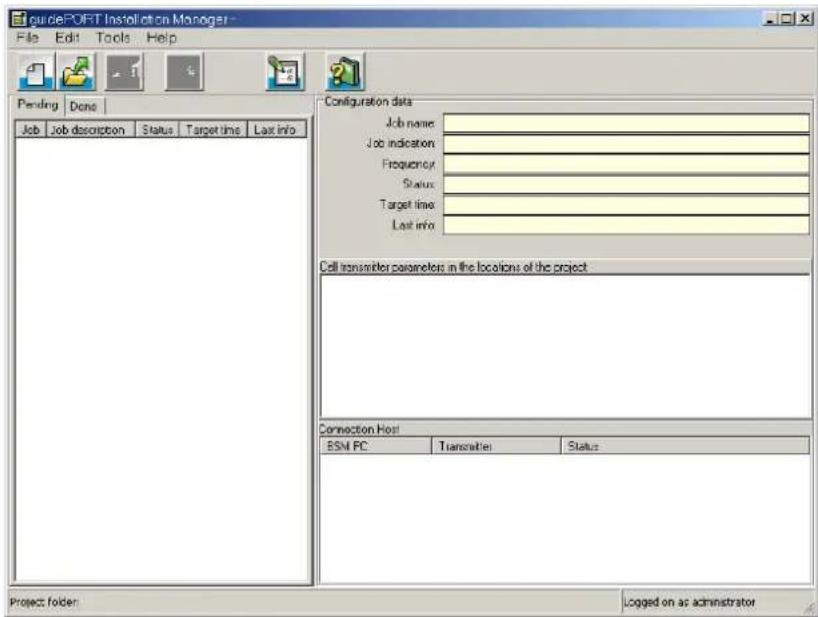Open the Edit menu
818x617 pixels.
67,38
